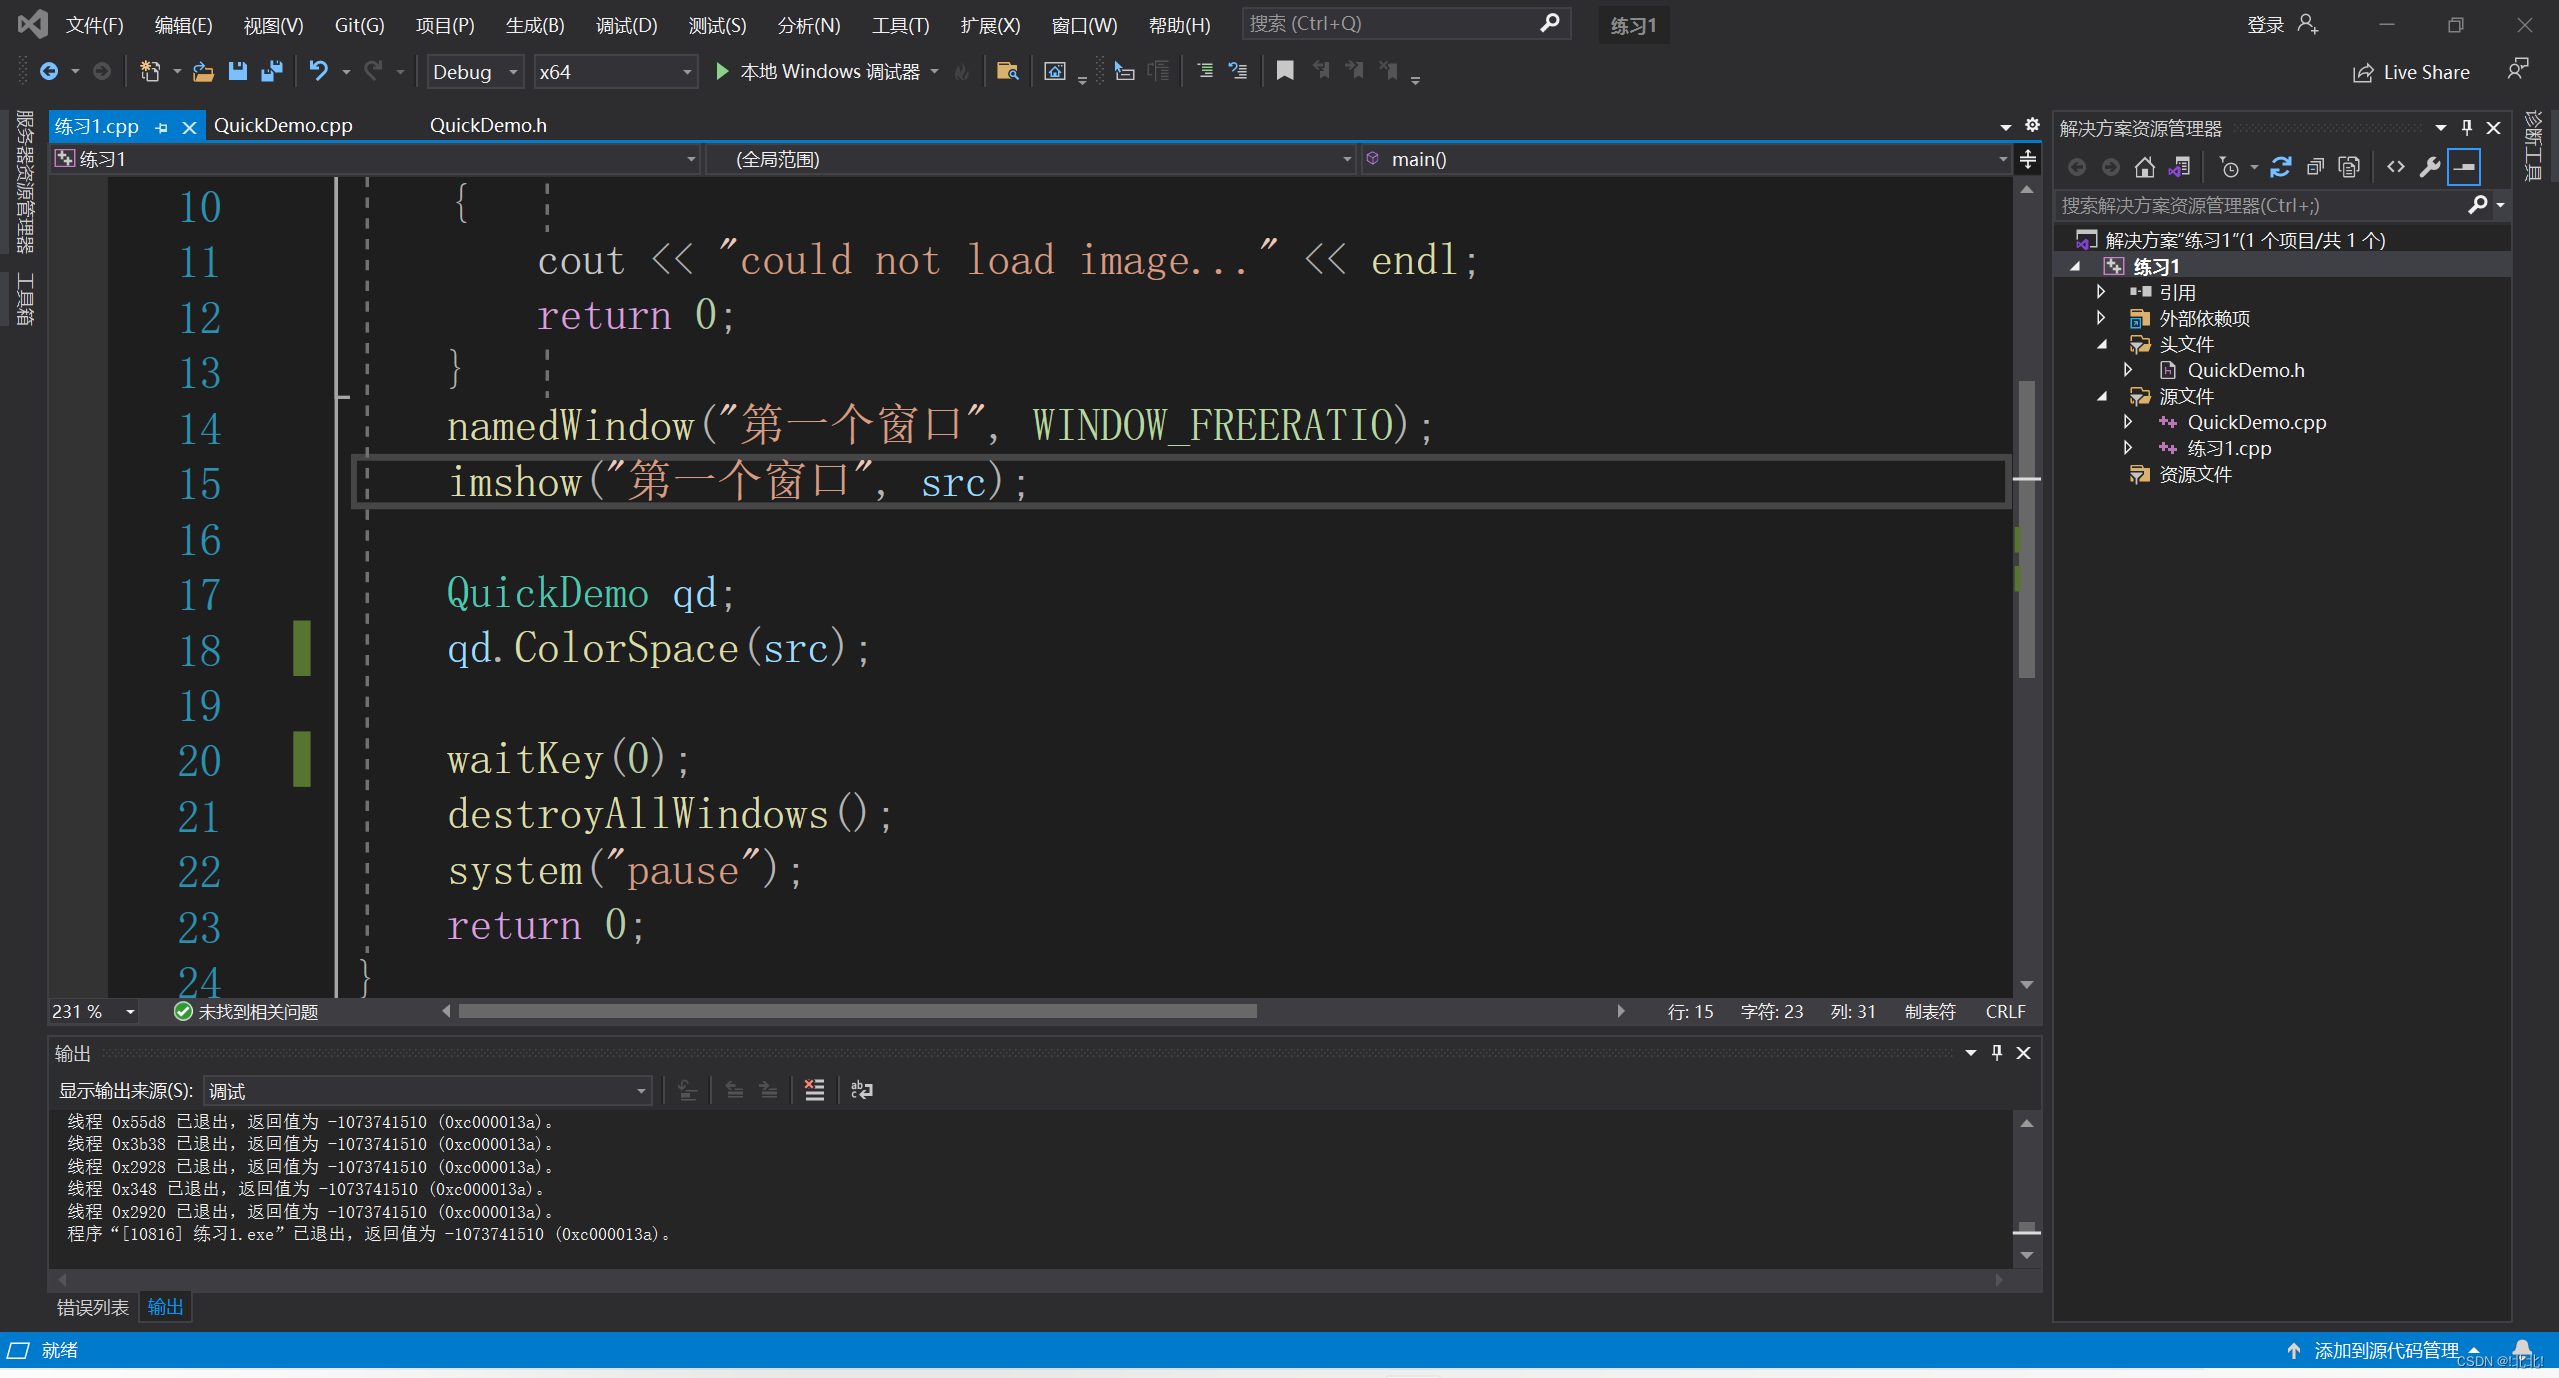2559x1378 pixels.
Task: Click Collapse All icon in Solution Explorer
Action: [2314, 167]
